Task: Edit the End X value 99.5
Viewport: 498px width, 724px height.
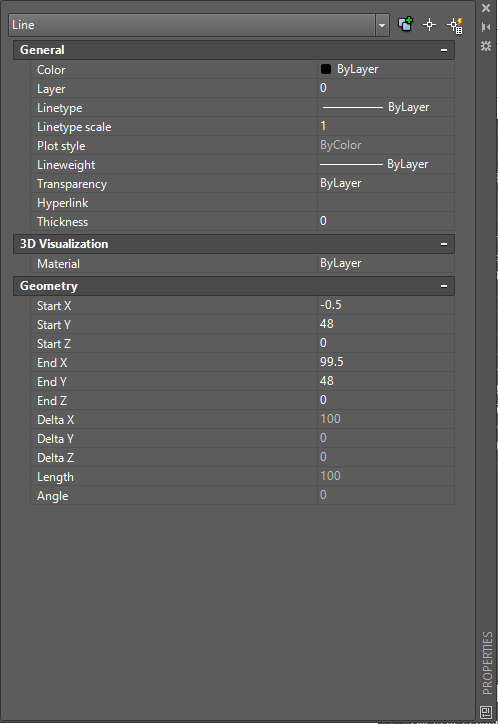Action: point(386,362)
